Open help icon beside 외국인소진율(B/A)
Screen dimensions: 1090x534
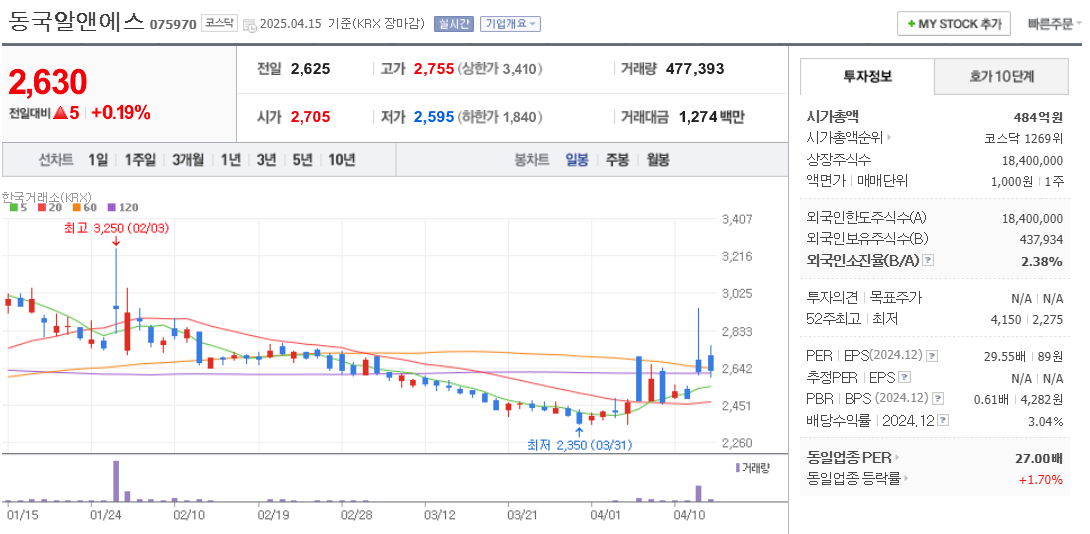[928, 261]
